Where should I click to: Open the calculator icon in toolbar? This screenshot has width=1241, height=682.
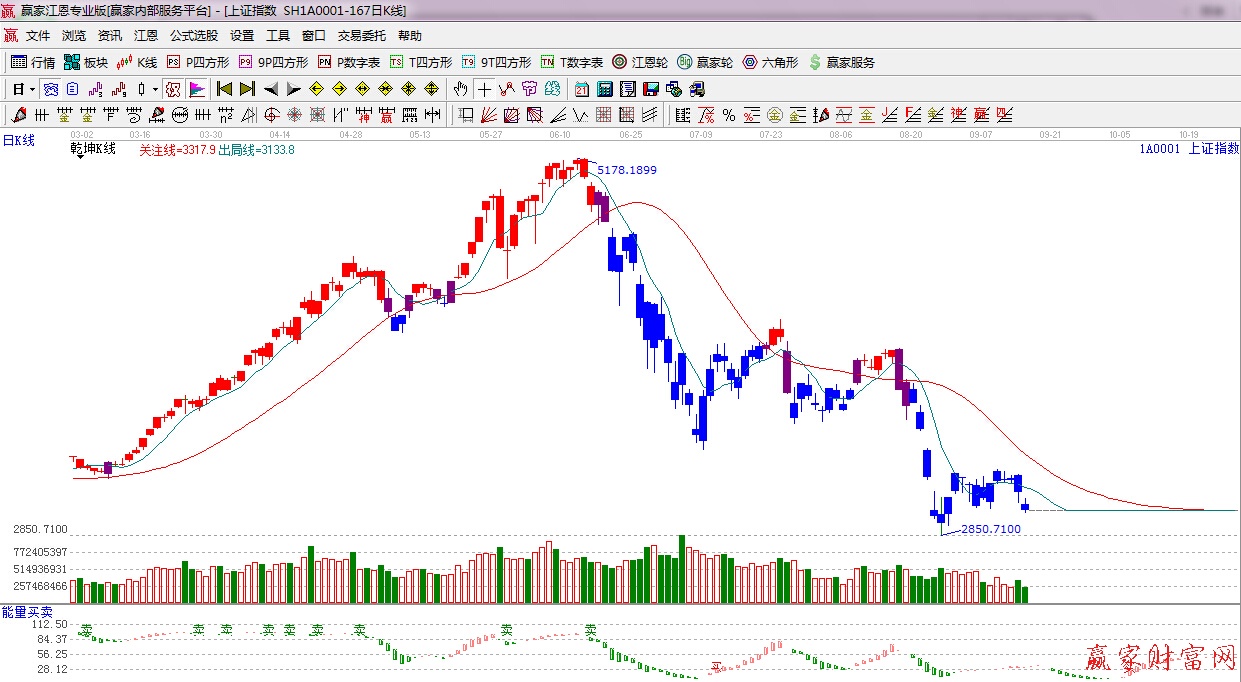604,89
